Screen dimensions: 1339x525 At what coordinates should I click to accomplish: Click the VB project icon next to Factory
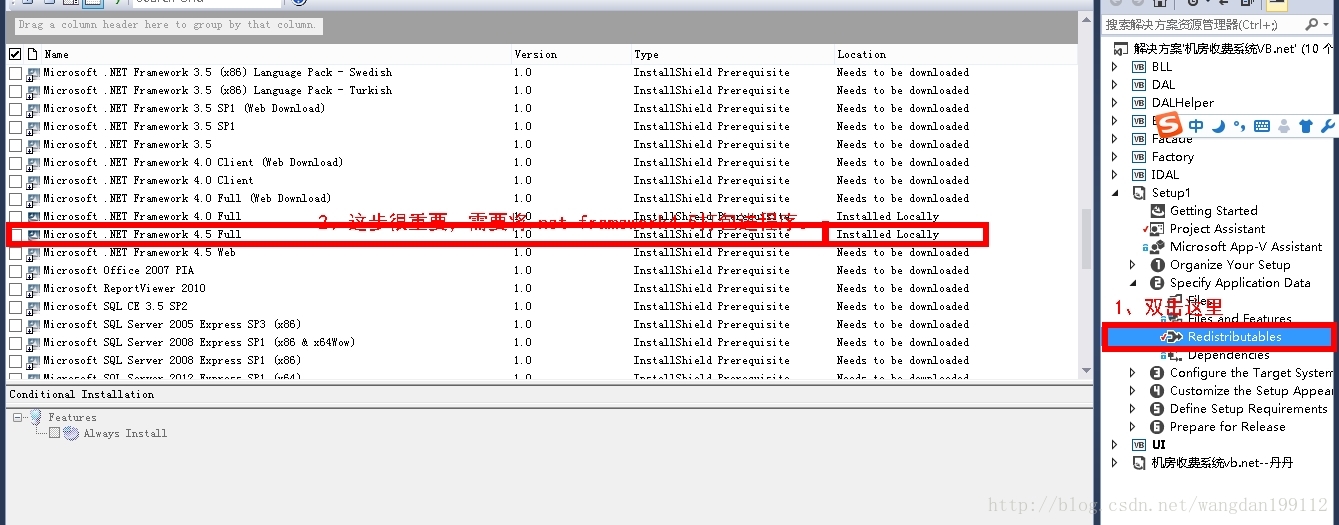1138,157
